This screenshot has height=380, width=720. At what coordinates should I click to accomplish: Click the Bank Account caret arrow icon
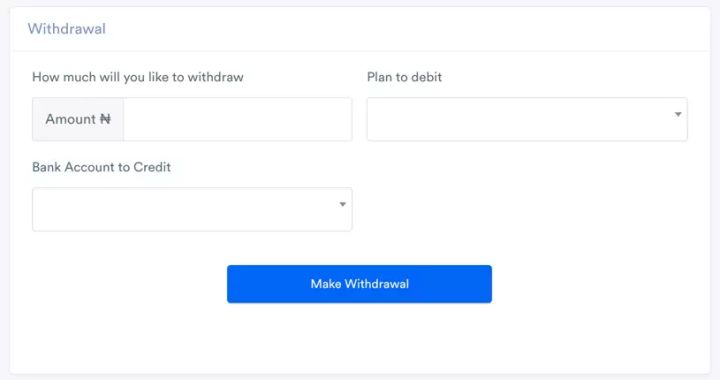click(343, 204)
